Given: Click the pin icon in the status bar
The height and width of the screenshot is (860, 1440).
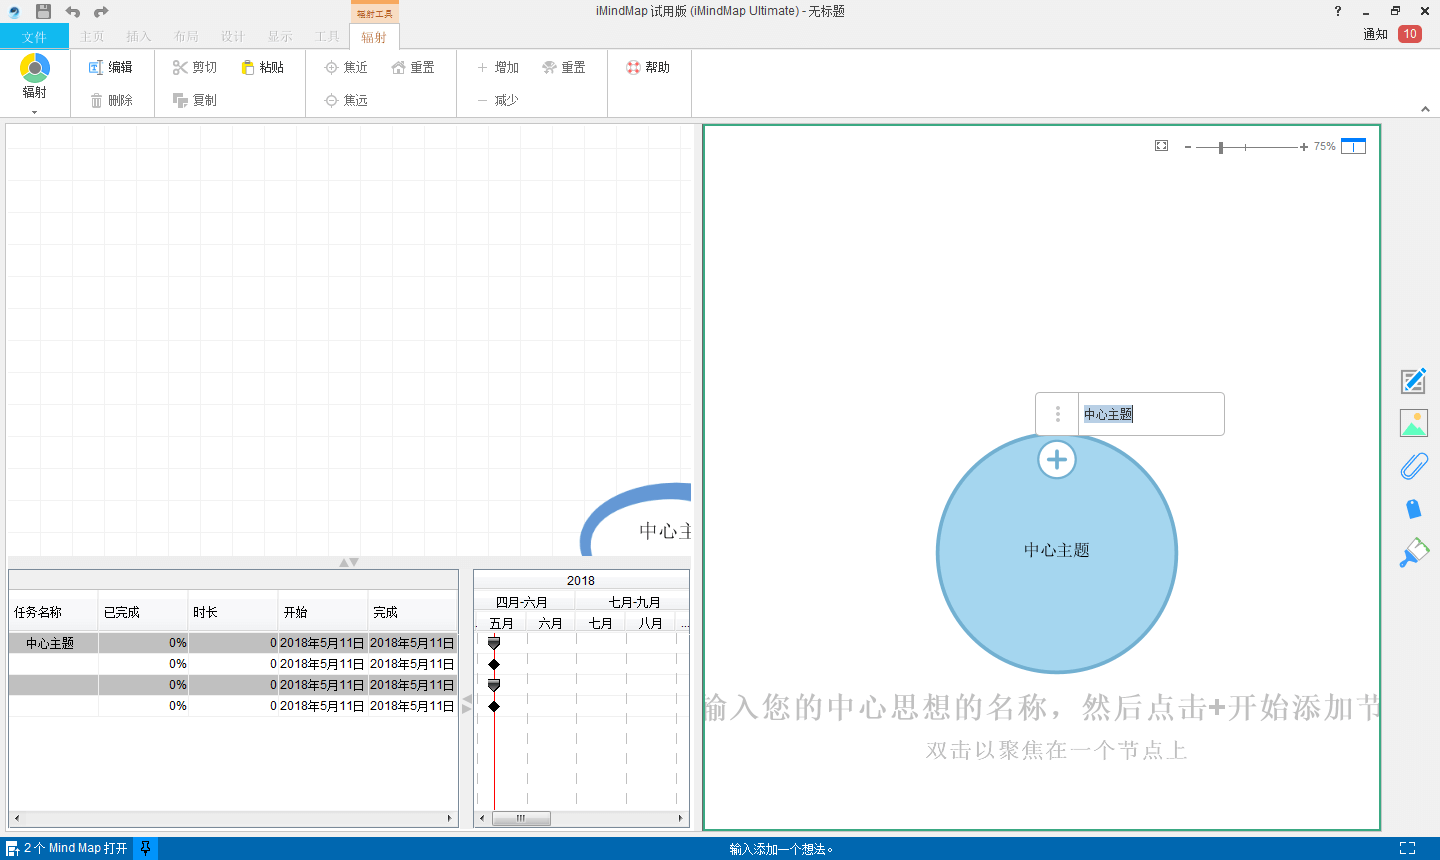Looking at the screenshot, I should (x=146, y=848).
